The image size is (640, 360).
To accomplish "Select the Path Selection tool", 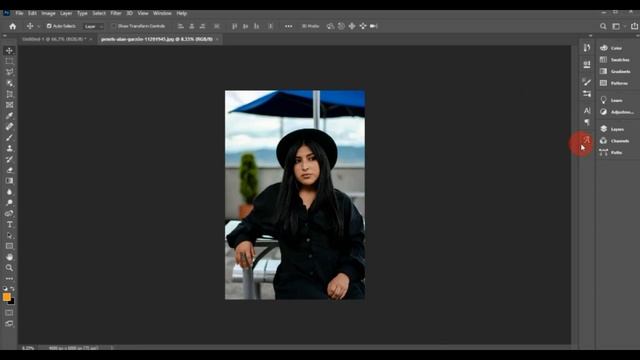I will click(9, 236).
